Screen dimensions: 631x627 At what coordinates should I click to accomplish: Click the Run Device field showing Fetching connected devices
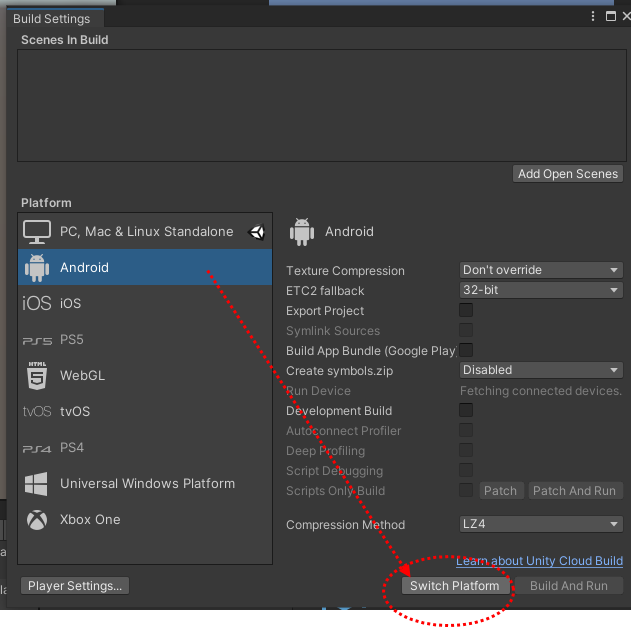(541, 390)
